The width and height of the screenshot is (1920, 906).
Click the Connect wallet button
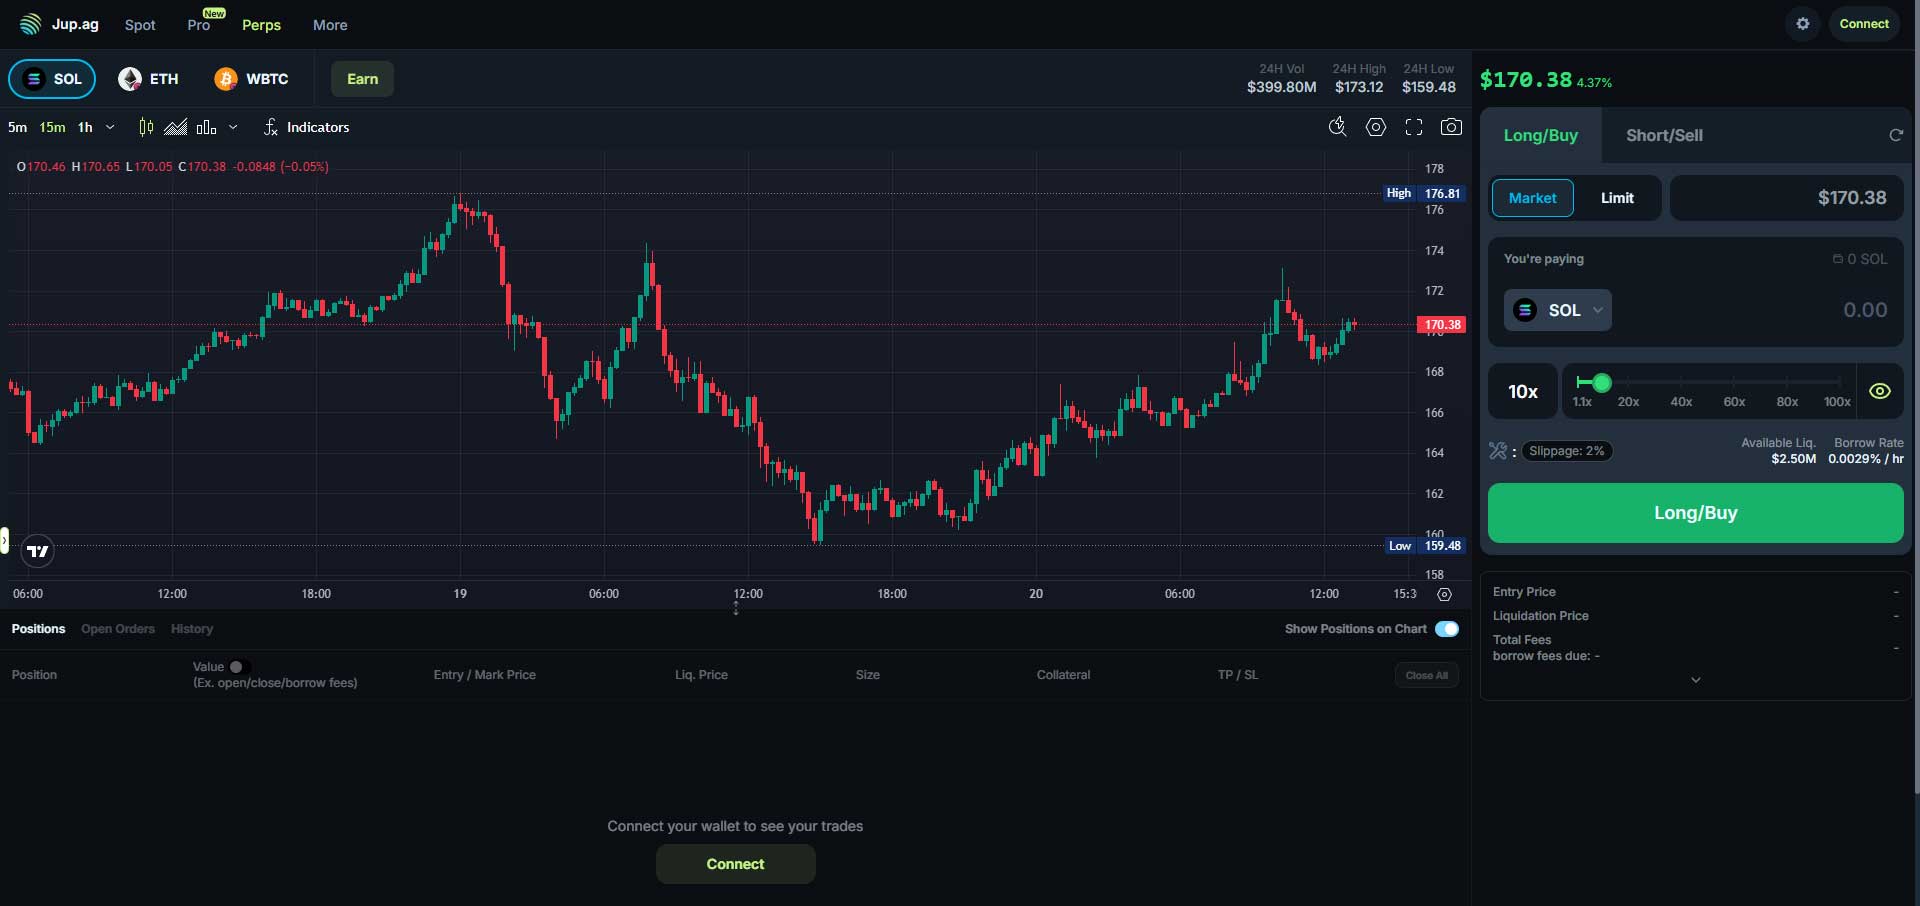(x=1864, y=23)
